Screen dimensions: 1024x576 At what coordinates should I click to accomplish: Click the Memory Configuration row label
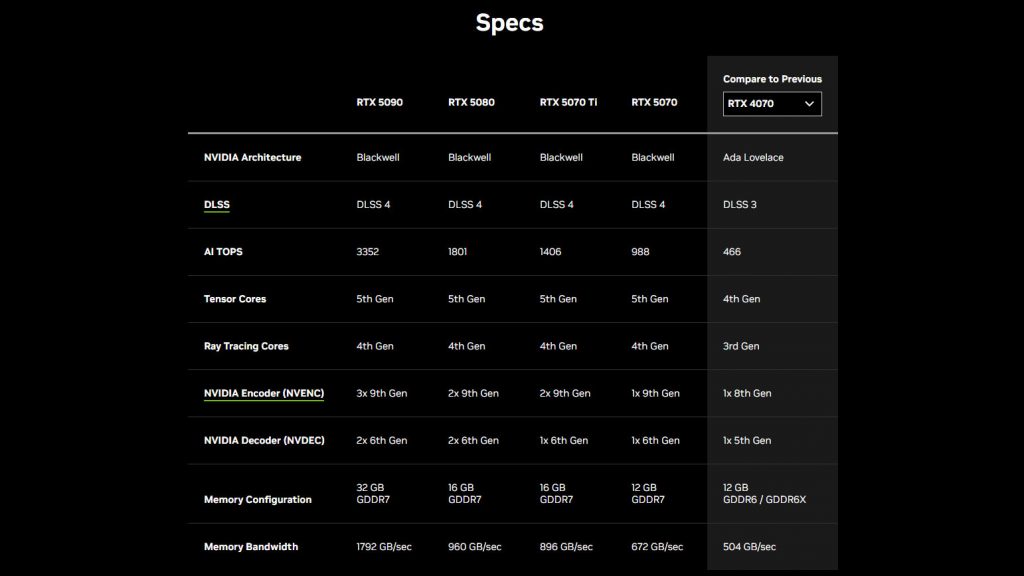pos(257,500)
